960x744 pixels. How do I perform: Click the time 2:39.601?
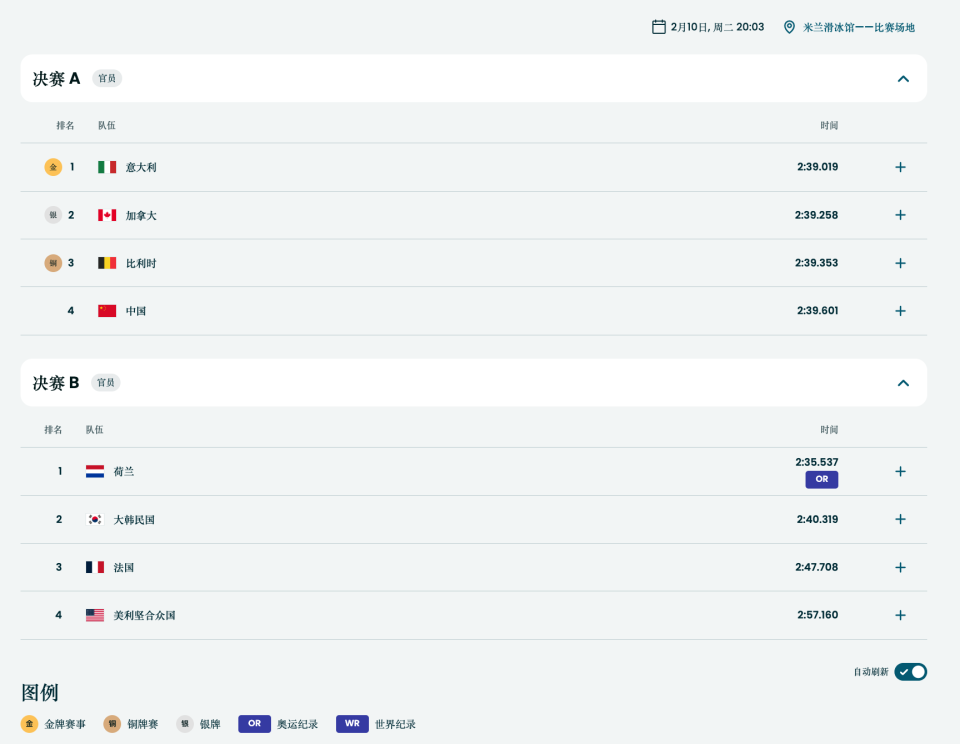click(817, 310)
